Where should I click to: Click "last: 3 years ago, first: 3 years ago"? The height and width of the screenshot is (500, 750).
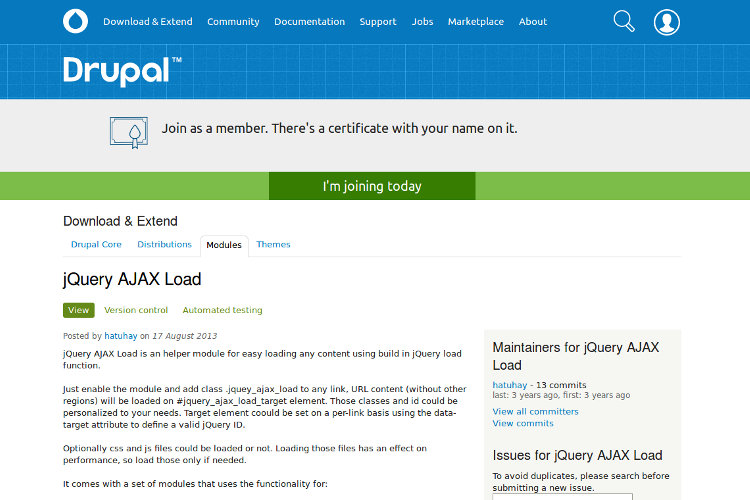[561, 395]
